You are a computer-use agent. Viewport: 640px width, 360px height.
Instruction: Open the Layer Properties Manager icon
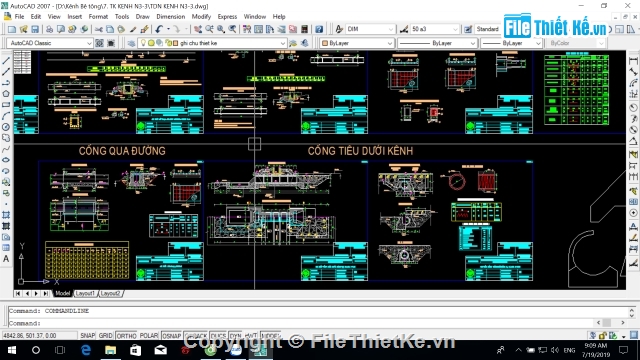pos(131,43)
